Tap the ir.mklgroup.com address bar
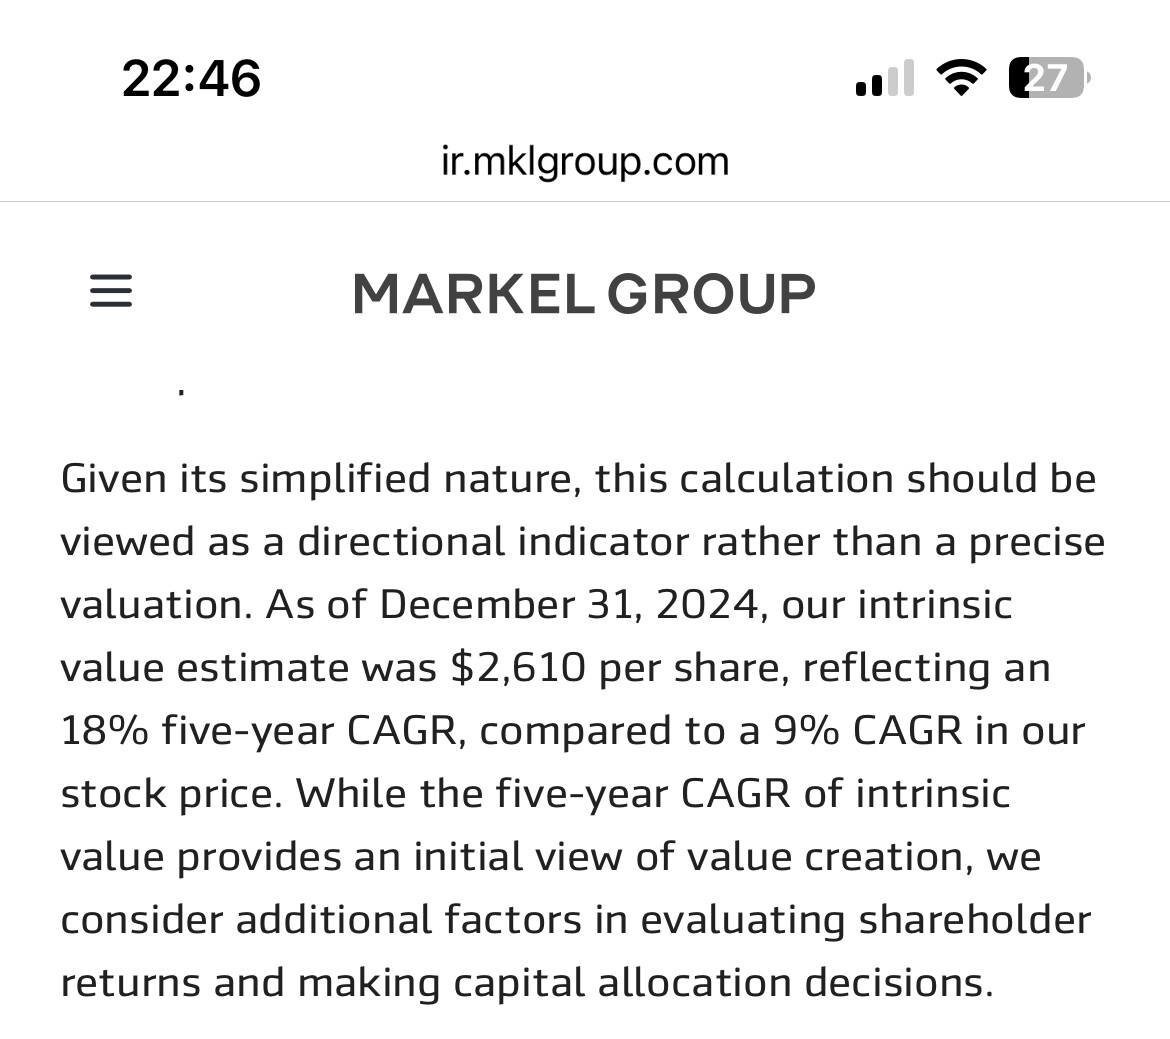The image size is (1170, 1039). pyautogui.click(x=585, y=161)
